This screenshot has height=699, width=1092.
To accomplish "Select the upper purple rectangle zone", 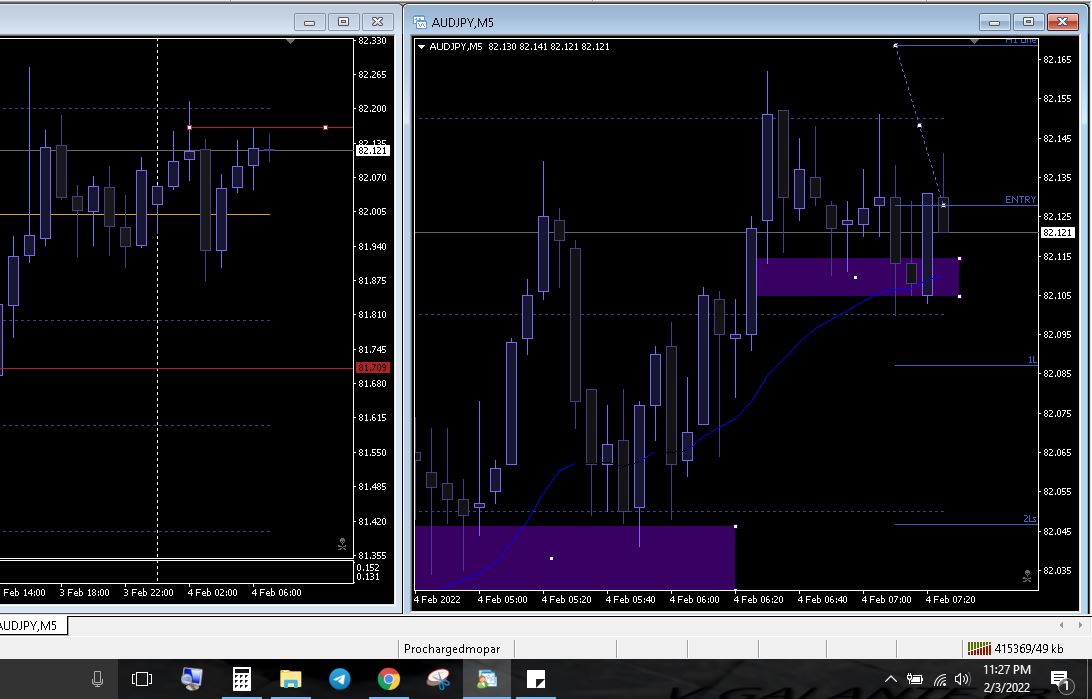I will tap(857, 277).
